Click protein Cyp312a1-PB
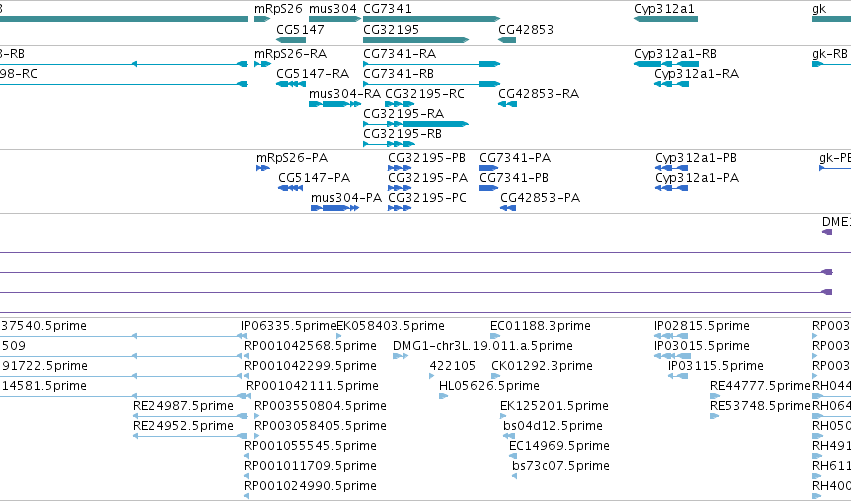 point(696,158)
